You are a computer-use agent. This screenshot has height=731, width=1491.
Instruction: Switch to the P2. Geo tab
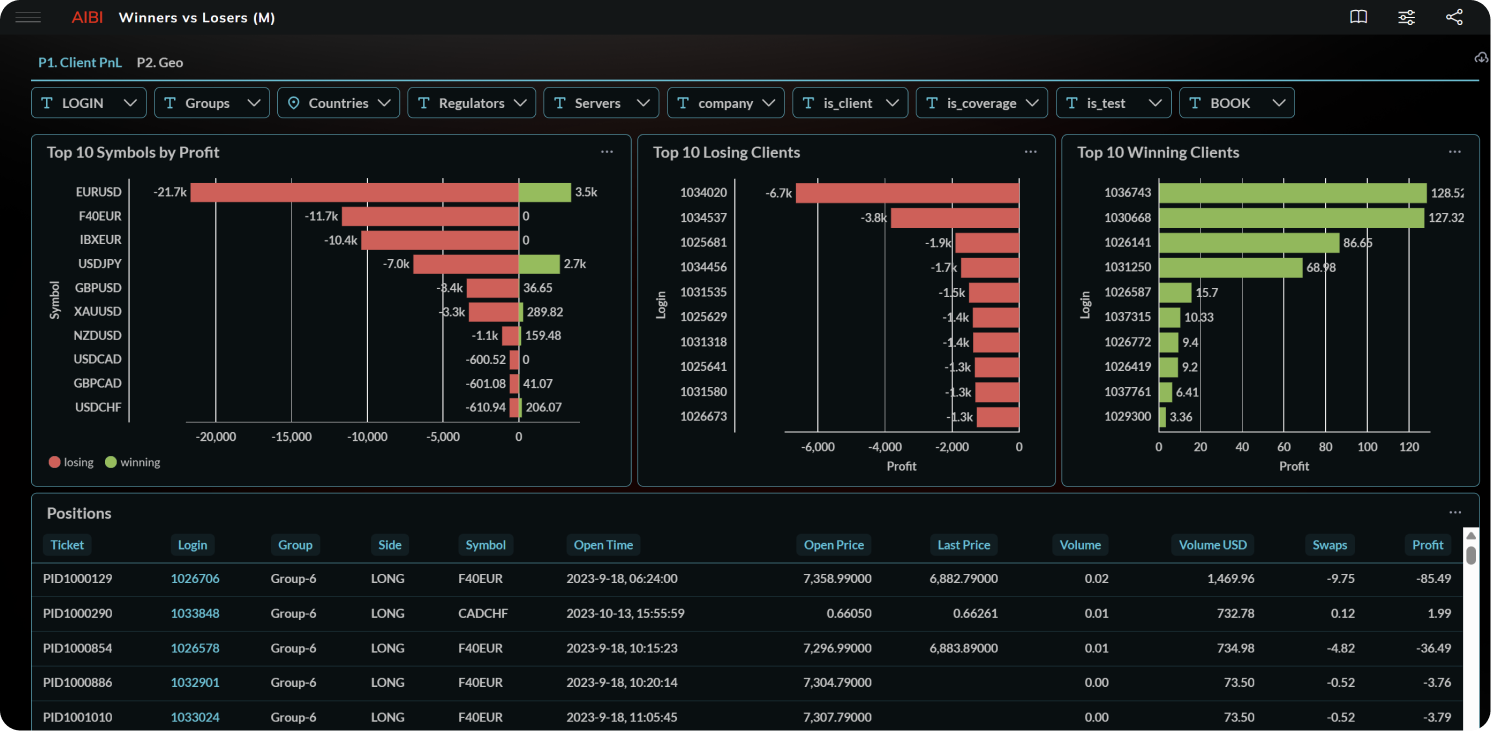click(x=160, y=62)
